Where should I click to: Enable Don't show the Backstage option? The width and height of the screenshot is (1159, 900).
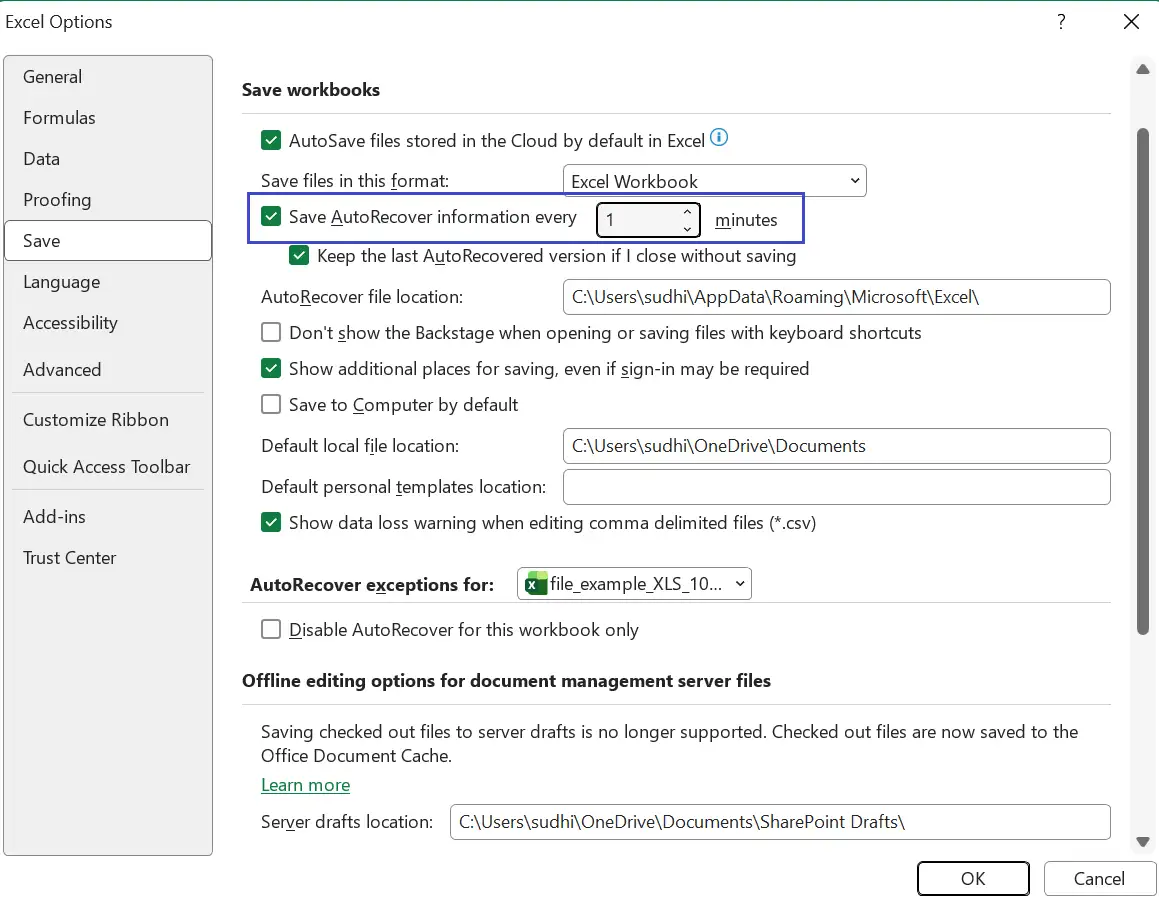tap(270, 332)
